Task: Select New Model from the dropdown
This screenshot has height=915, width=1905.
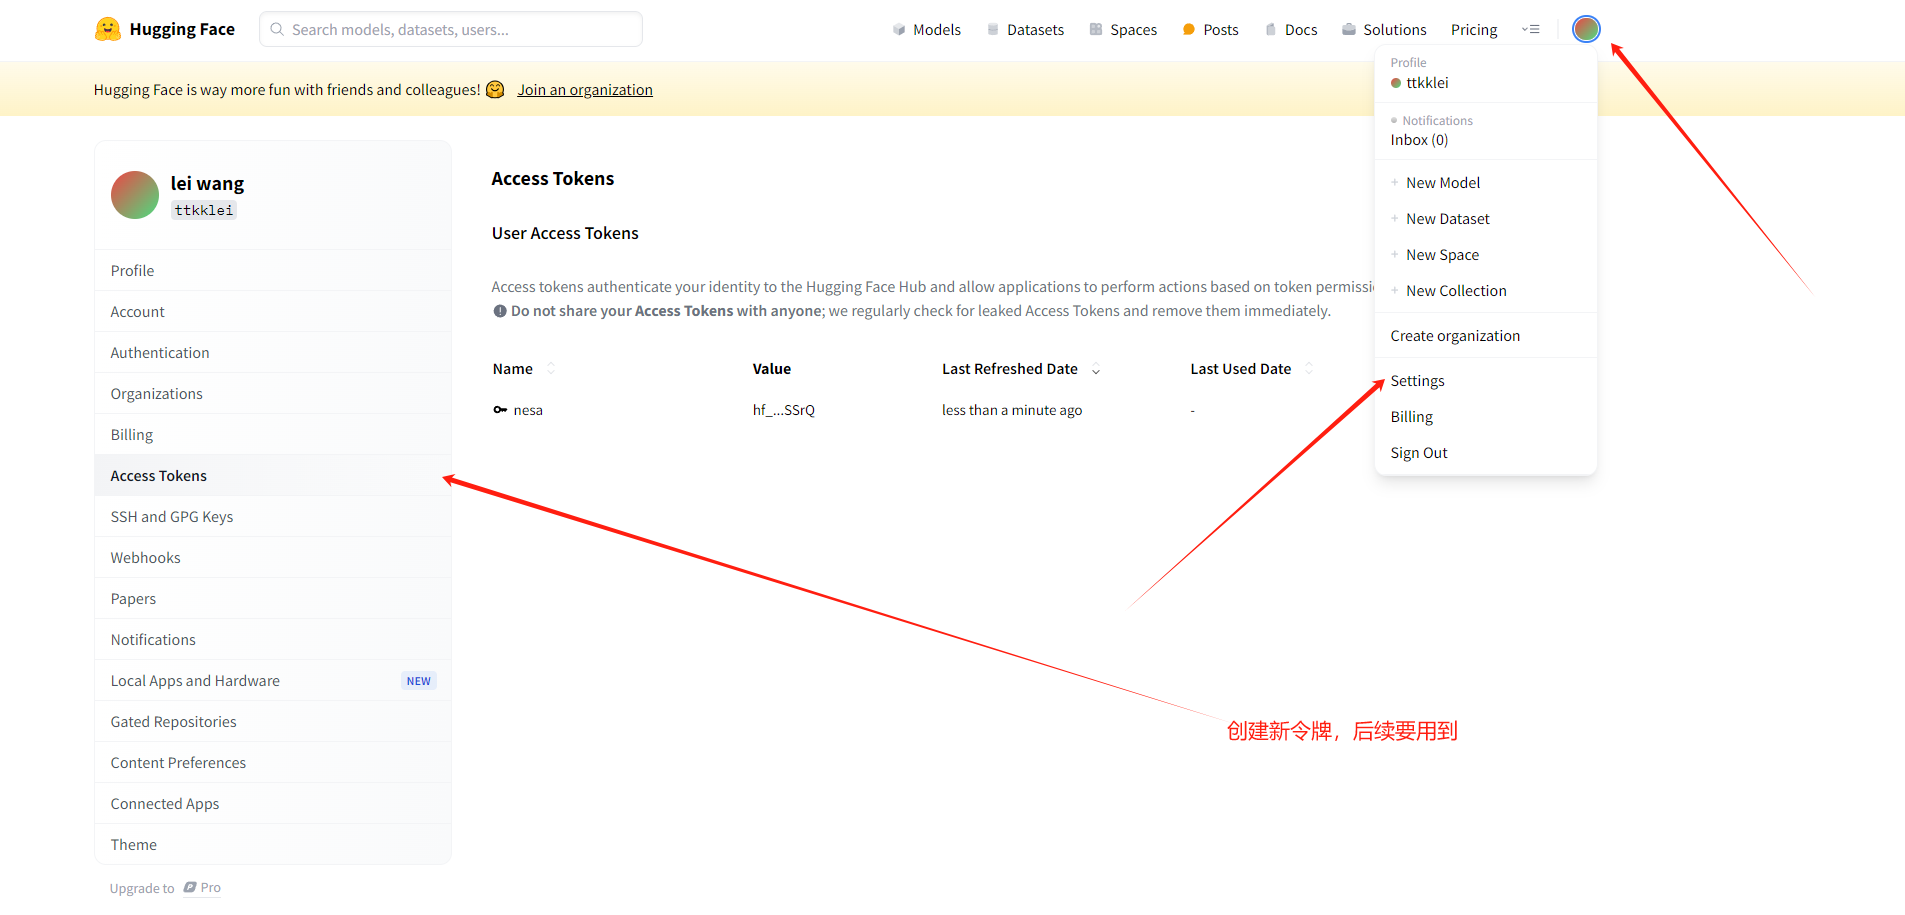Action: tap(1442, 183)
